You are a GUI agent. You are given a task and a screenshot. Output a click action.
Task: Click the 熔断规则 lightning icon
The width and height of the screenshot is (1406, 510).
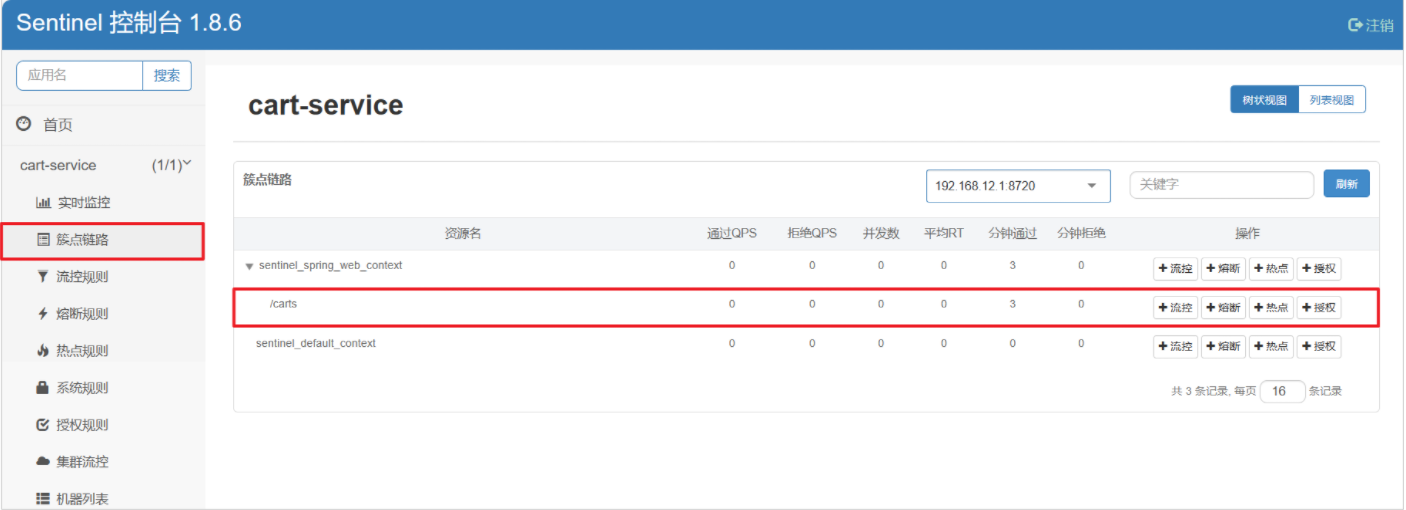click(43, 314)
